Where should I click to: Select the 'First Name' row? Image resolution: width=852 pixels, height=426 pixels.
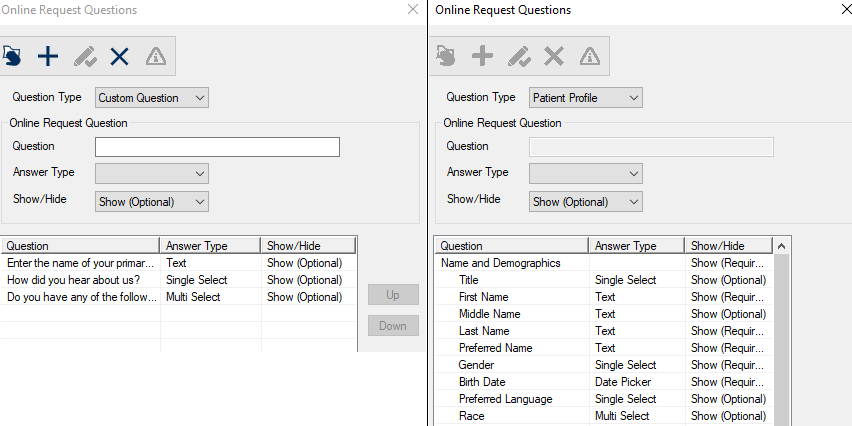pos(604,297)
